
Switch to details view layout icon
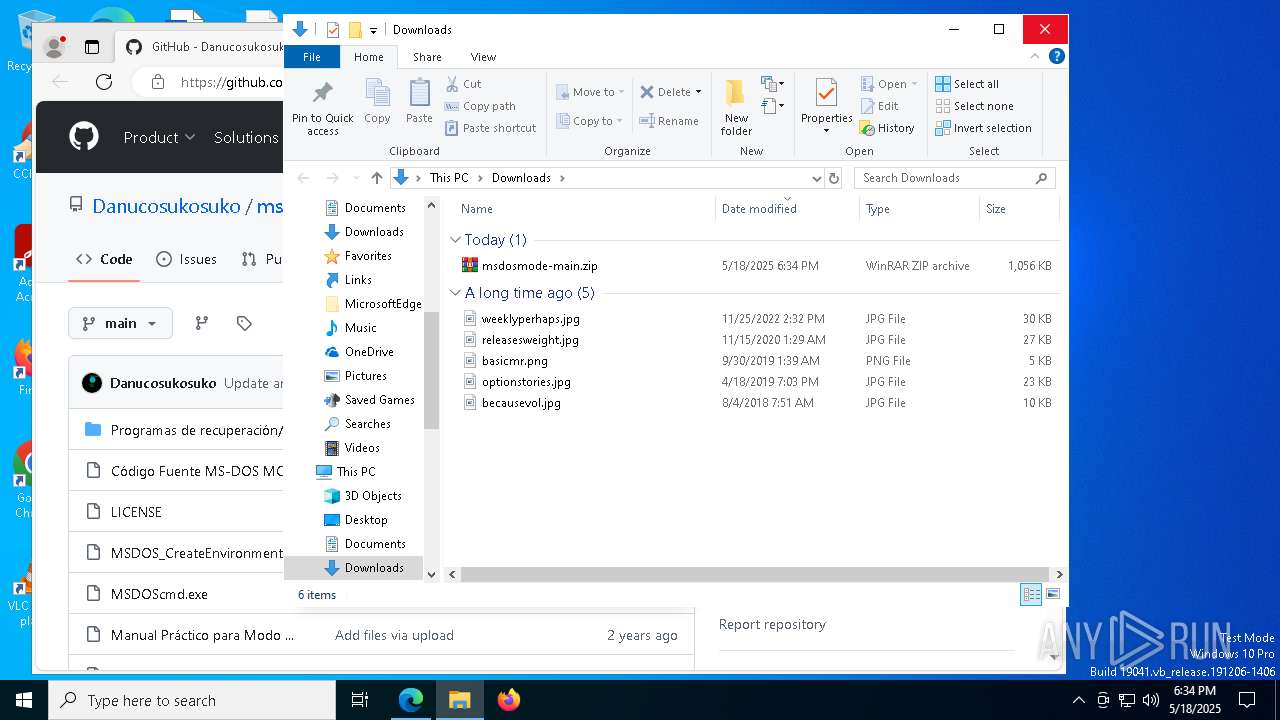tap(1031, 594)
